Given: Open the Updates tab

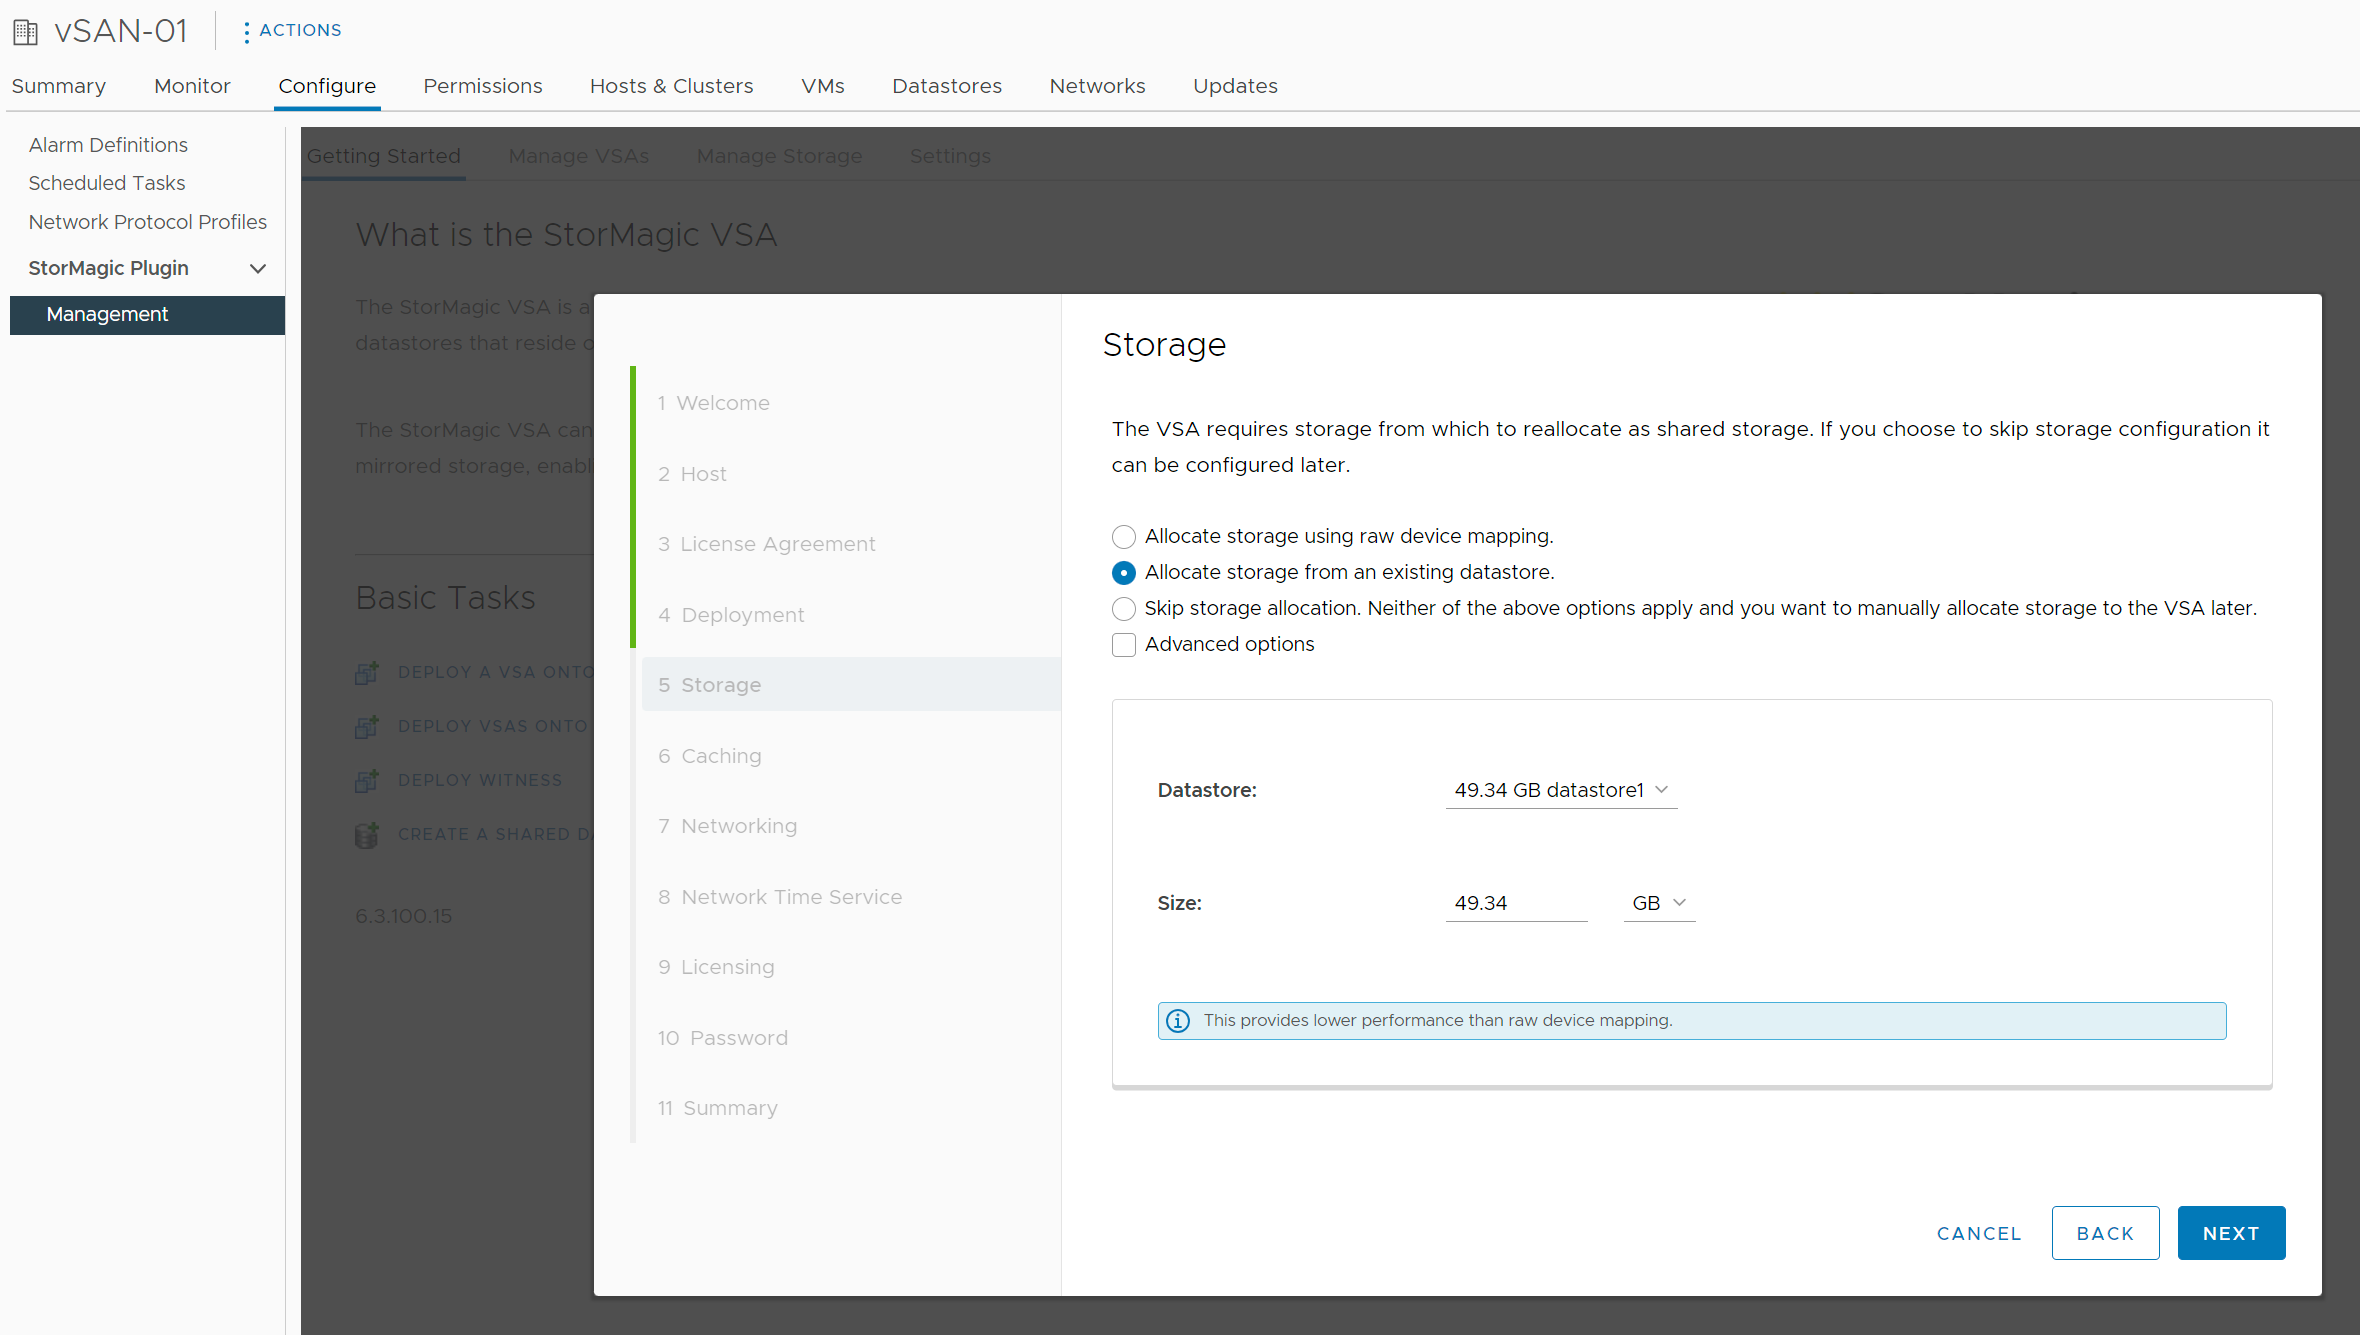Looking at the screenshot, I should point(1235,86).
